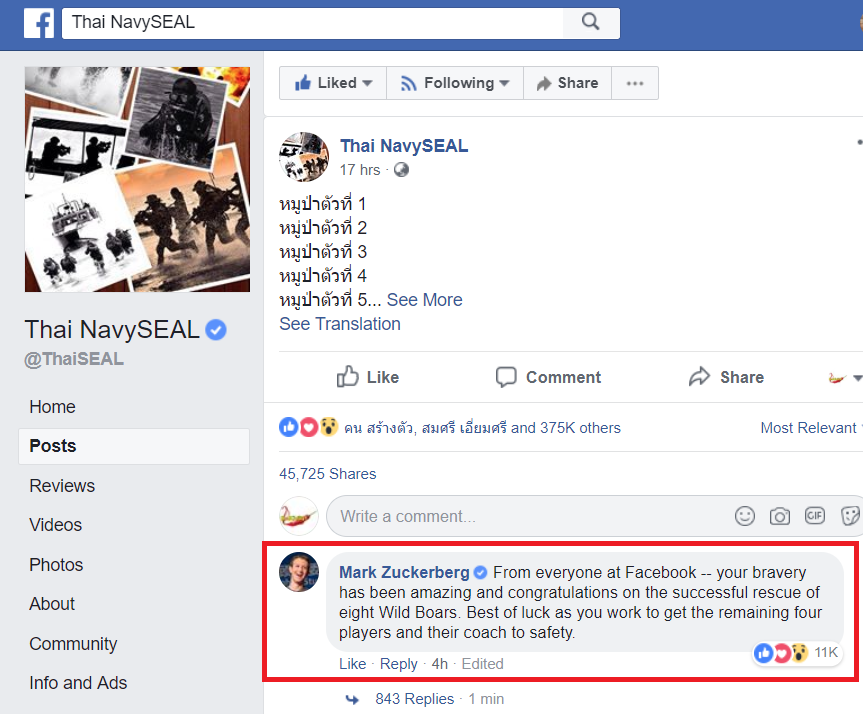
Task: Open sticker picker in comment box
Action: point(850,516)
